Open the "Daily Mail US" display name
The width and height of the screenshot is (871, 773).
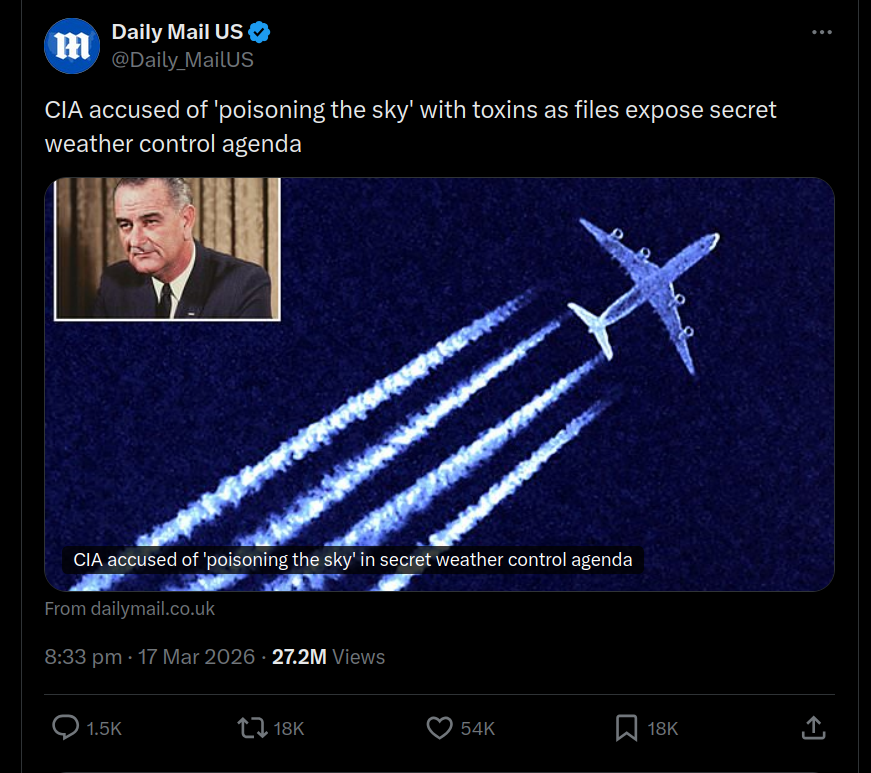[177, 34]
